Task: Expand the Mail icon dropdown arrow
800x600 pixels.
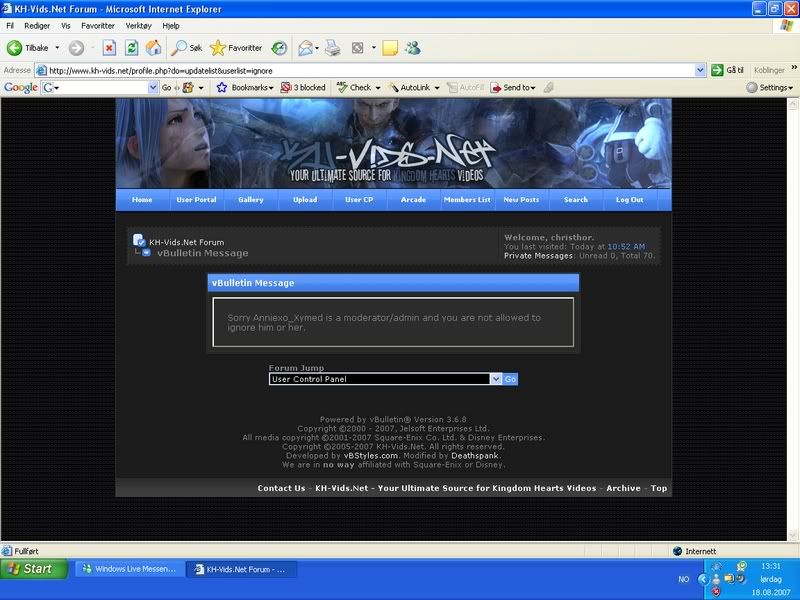Action: (x=317, y=48)
